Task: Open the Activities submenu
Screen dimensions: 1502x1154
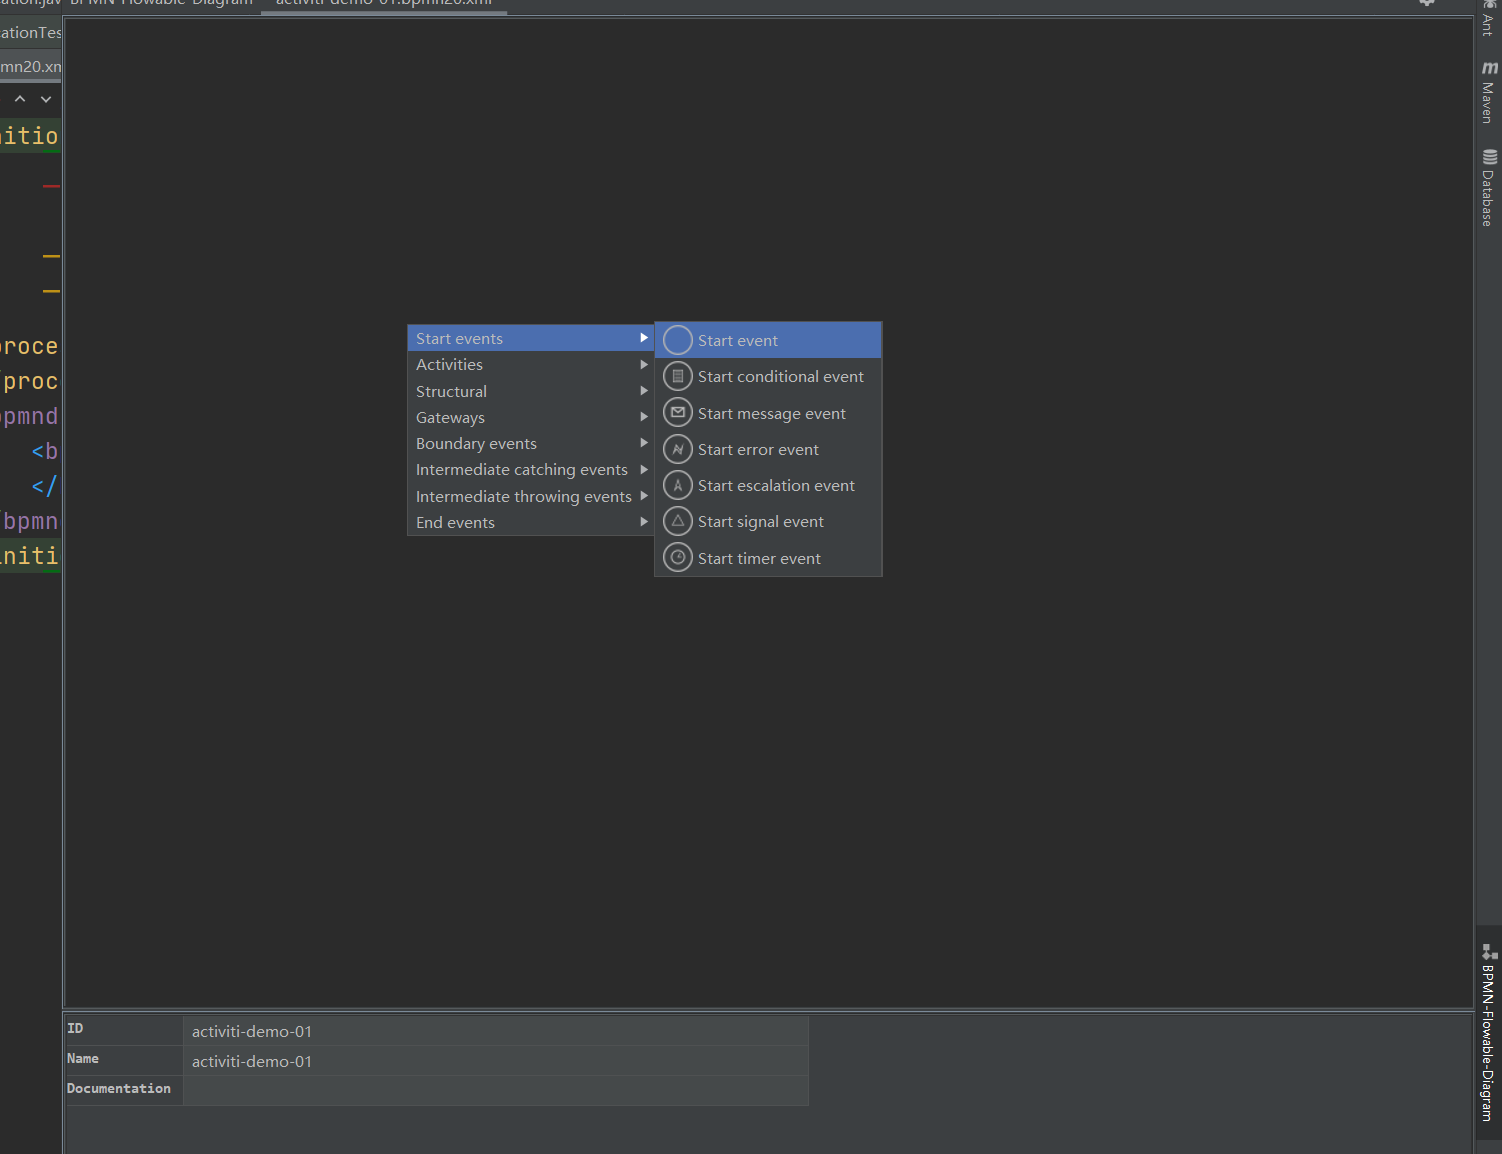Action: 531,365
